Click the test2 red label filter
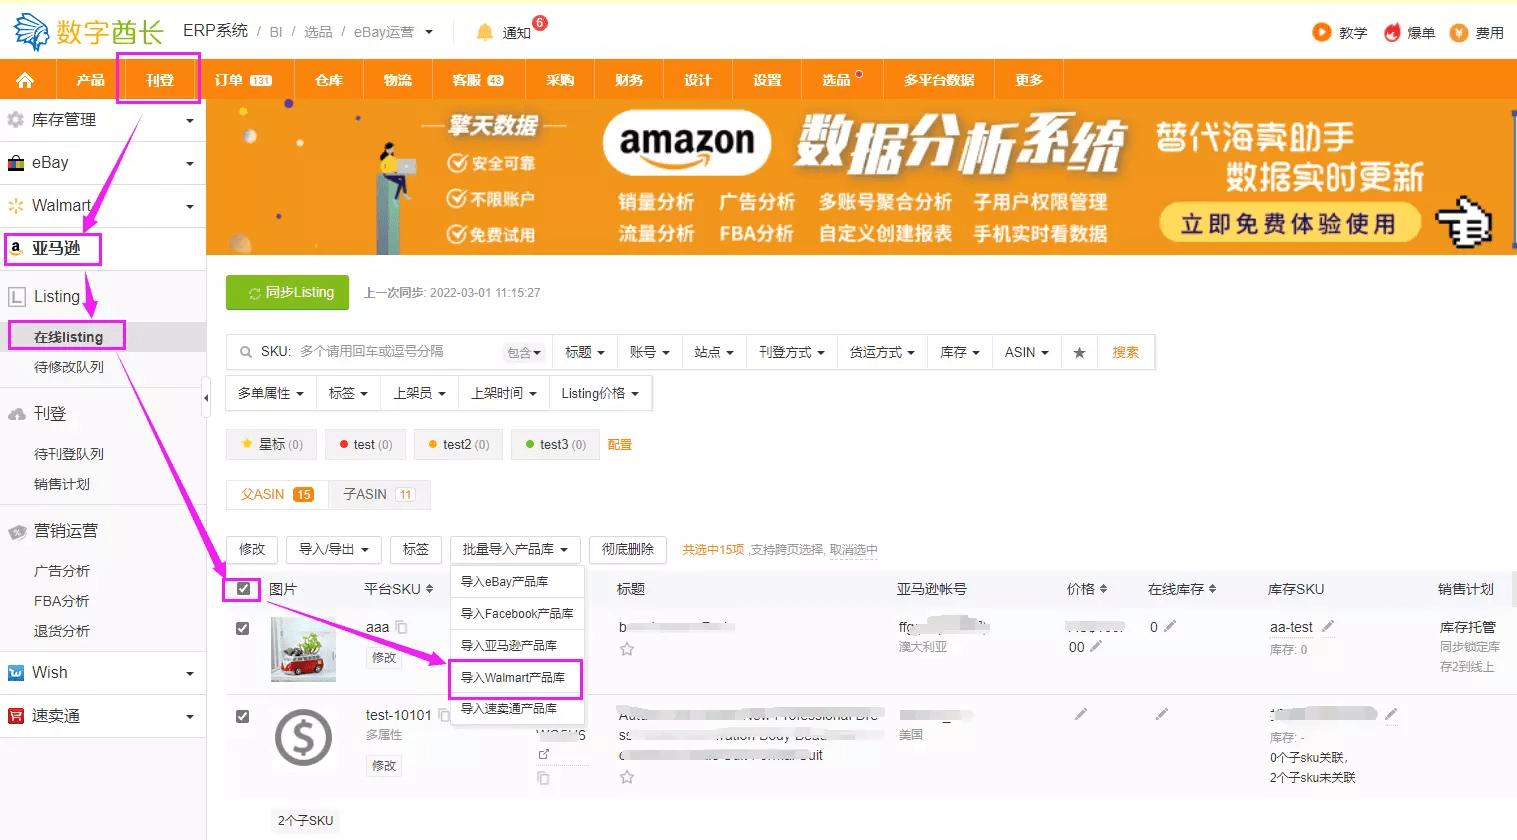This screenshot has width=1517, height=840. (x=457, y=444)
